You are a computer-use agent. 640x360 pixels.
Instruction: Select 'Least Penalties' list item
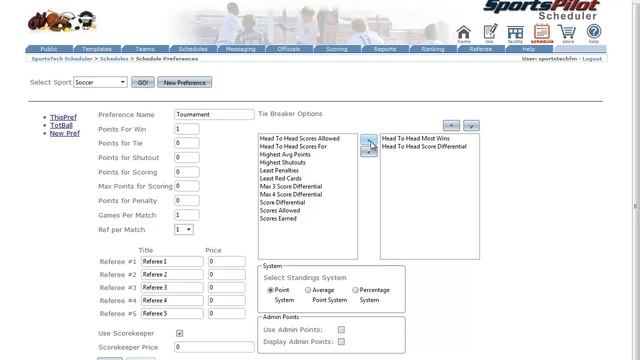279,170
